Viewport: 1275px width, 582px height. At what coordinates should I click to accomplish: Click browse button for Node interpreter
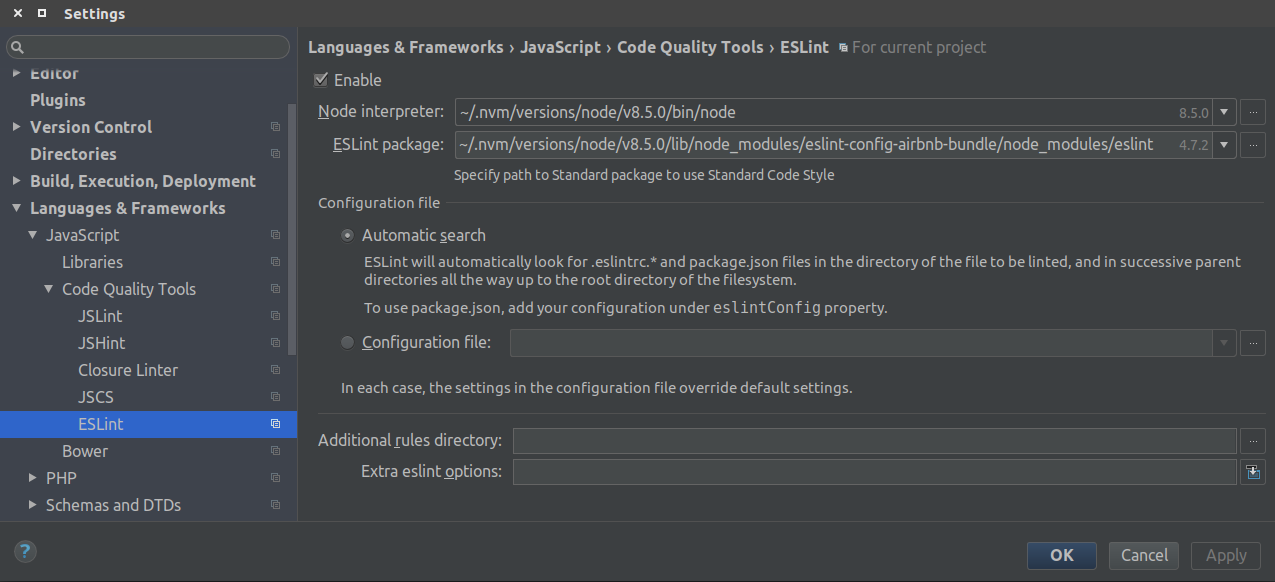click(1253, 112)
